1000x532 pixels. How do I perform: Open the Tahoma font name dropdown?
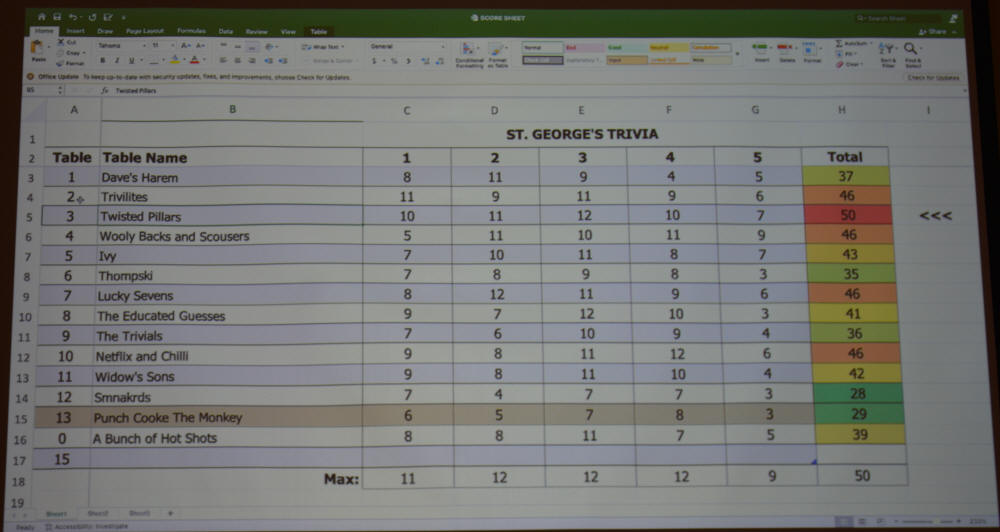(122, 46)
